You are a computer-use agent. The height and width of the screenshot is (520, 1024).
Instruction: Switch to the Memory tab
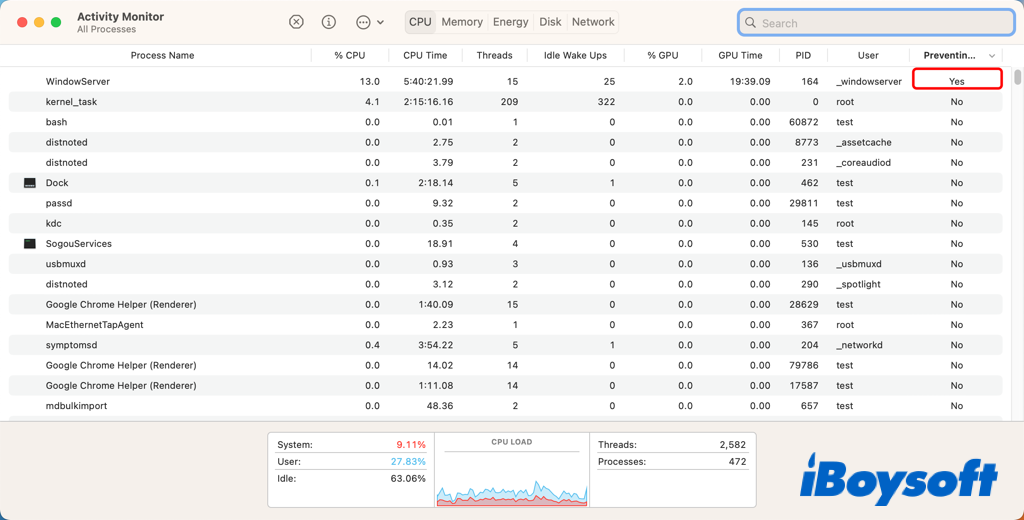coord(462,22)
